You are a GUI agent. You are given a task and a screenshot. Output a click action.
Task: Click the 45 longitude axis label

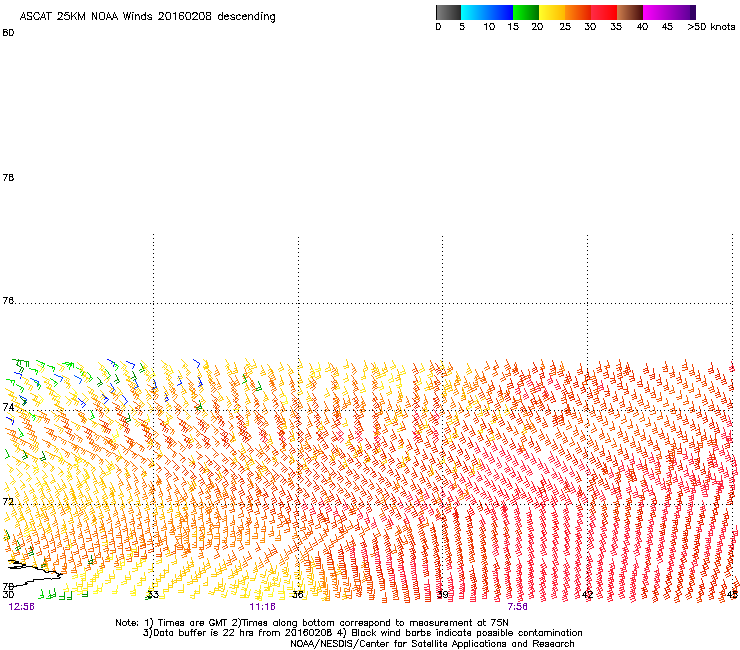[x=732, y=594]
